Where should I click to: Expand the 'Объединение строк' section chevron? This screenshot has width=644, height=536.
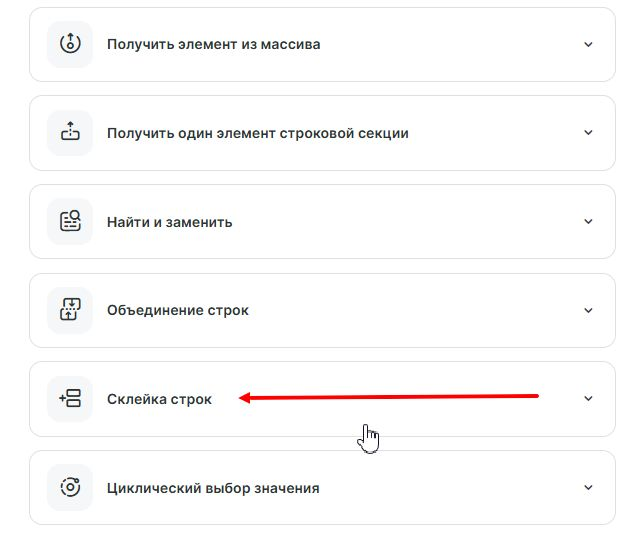coord(588,310)
